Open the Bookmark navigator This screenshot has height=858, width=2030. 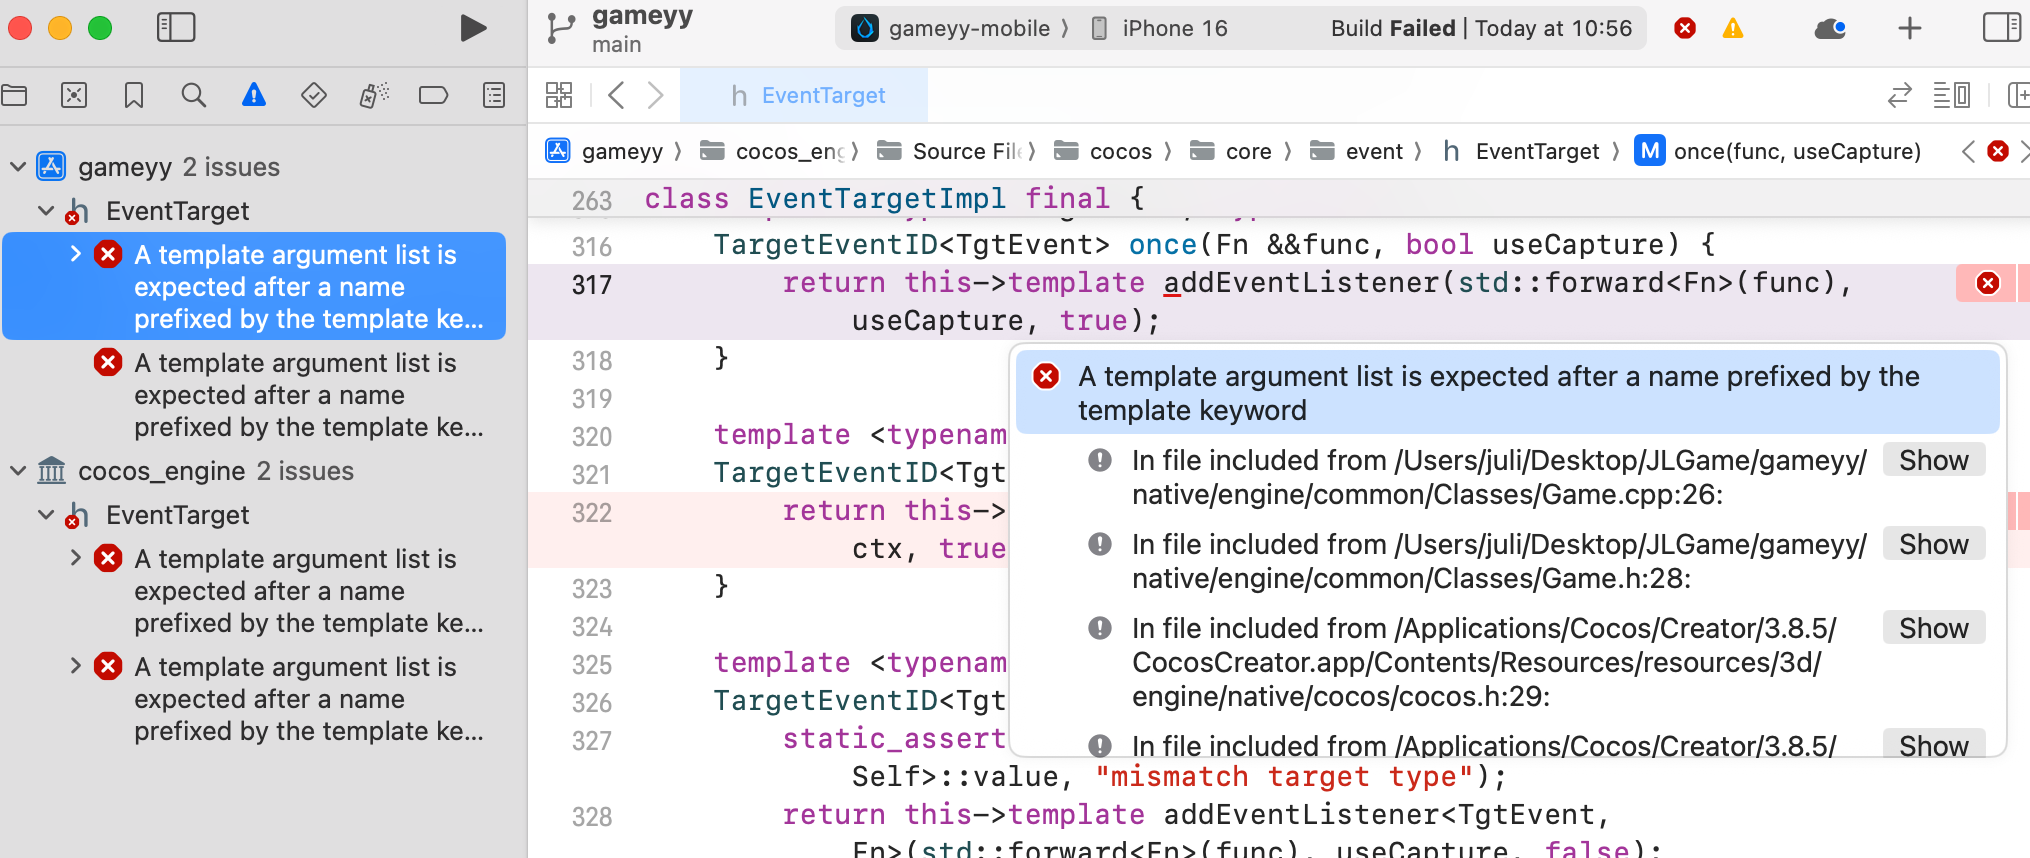134,96
